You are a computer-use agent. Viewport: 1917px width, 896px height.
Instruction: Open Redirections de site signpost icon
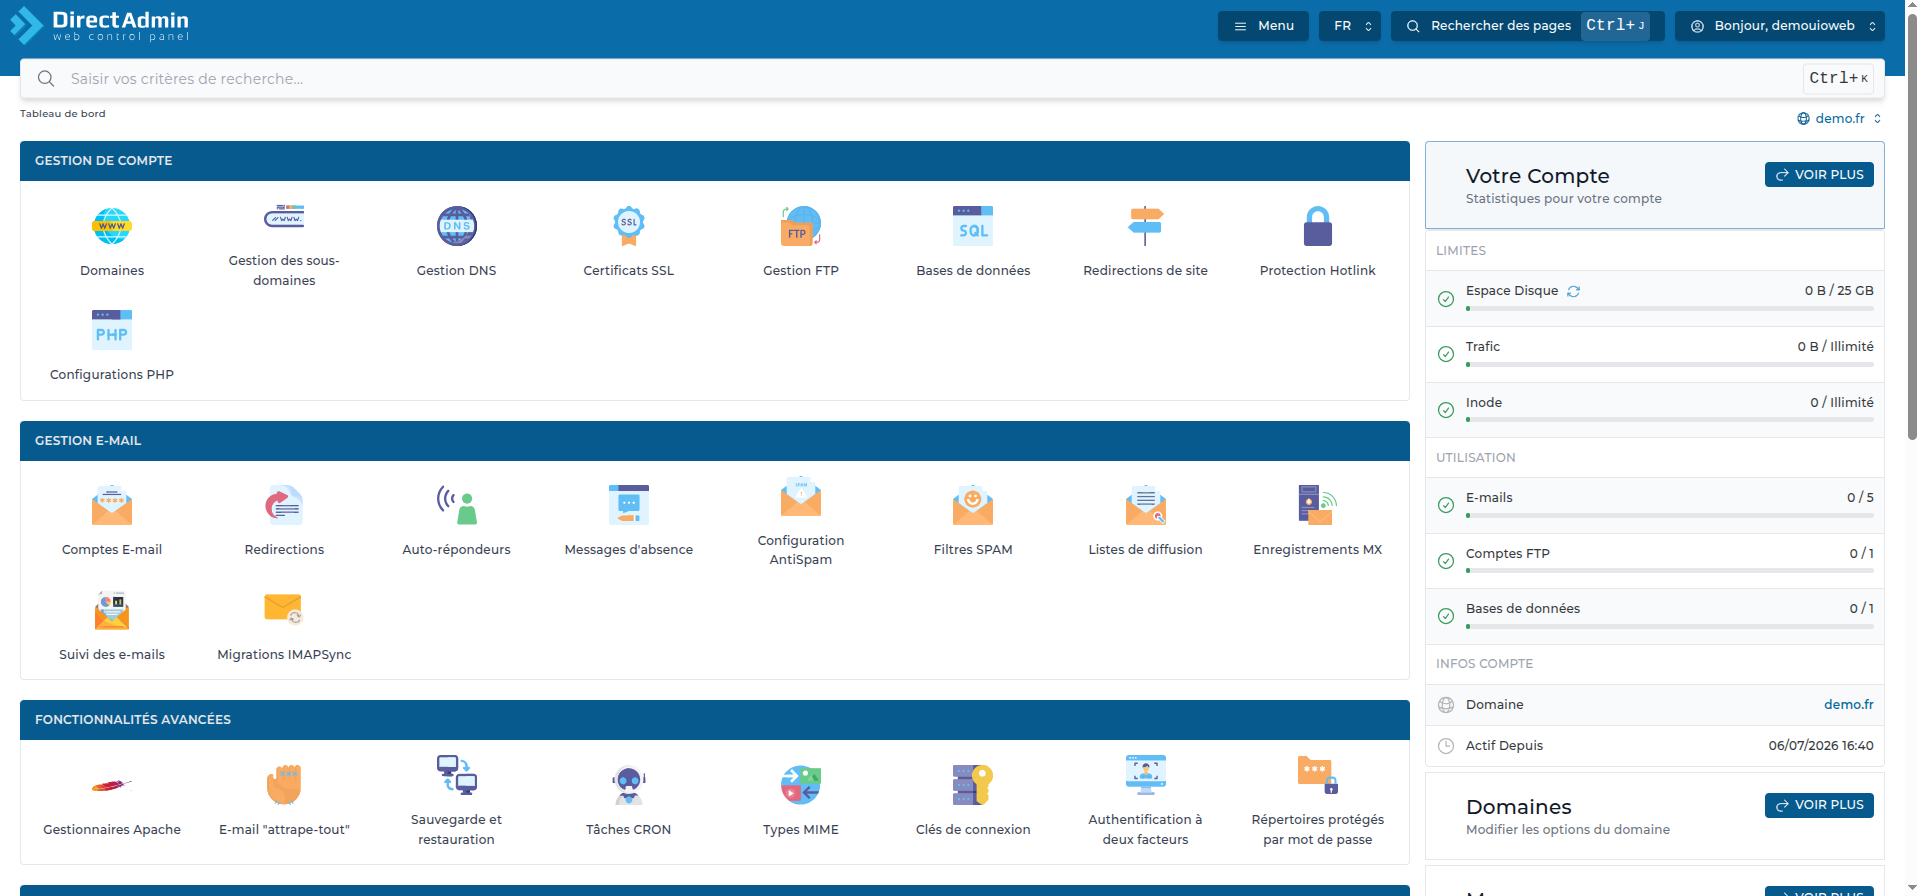pyautogui.click(x=1145, y=226)
